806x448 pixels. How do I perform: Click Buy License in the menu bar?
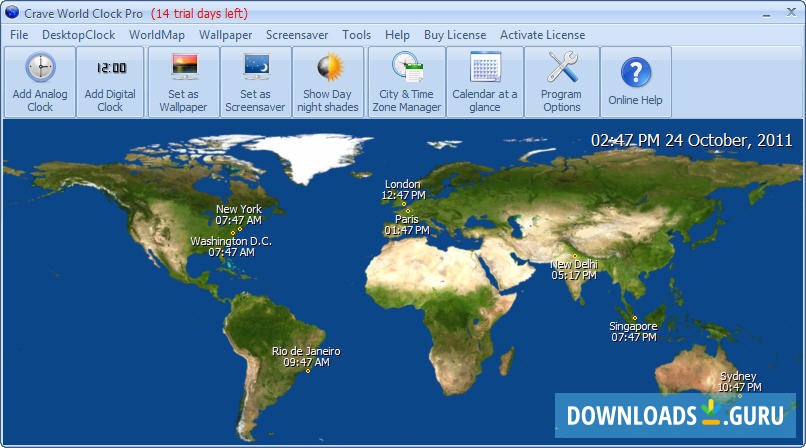tap(455, 35)
